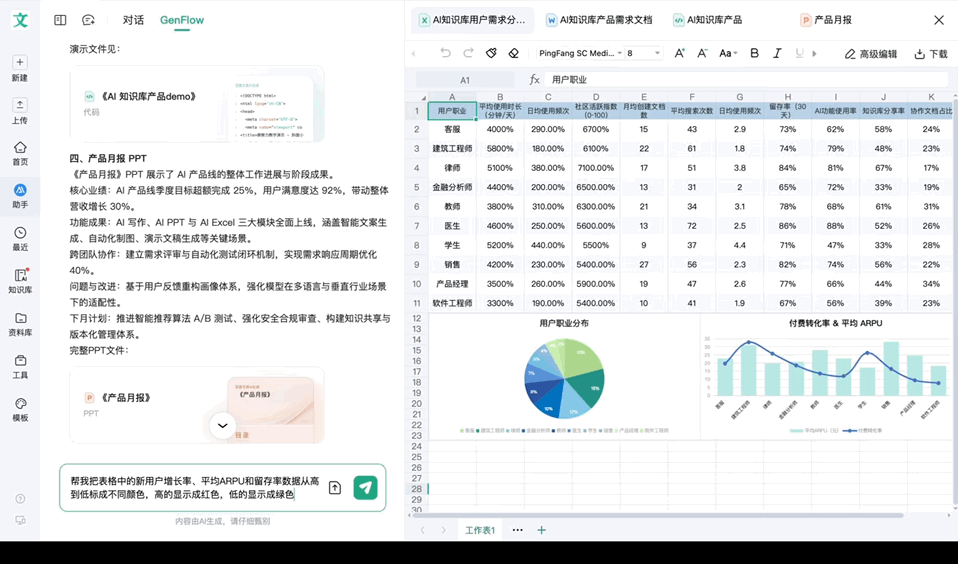Click the 高级编辑 button

(871, 54)
